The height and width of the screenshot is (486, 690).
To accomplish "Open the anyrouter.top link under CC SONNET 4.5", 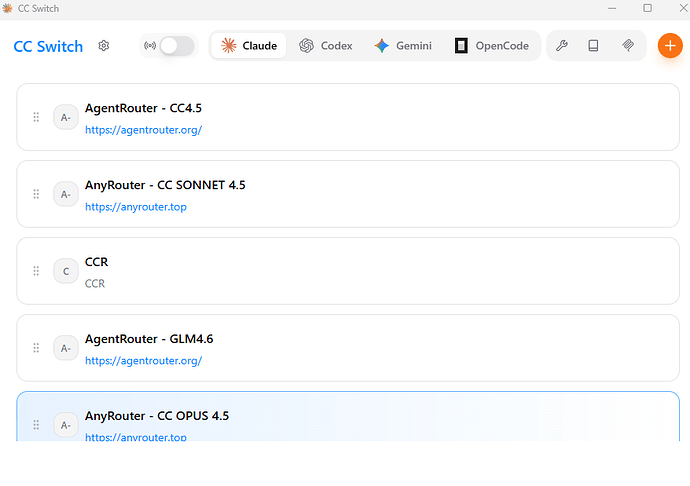I will 135,207.
